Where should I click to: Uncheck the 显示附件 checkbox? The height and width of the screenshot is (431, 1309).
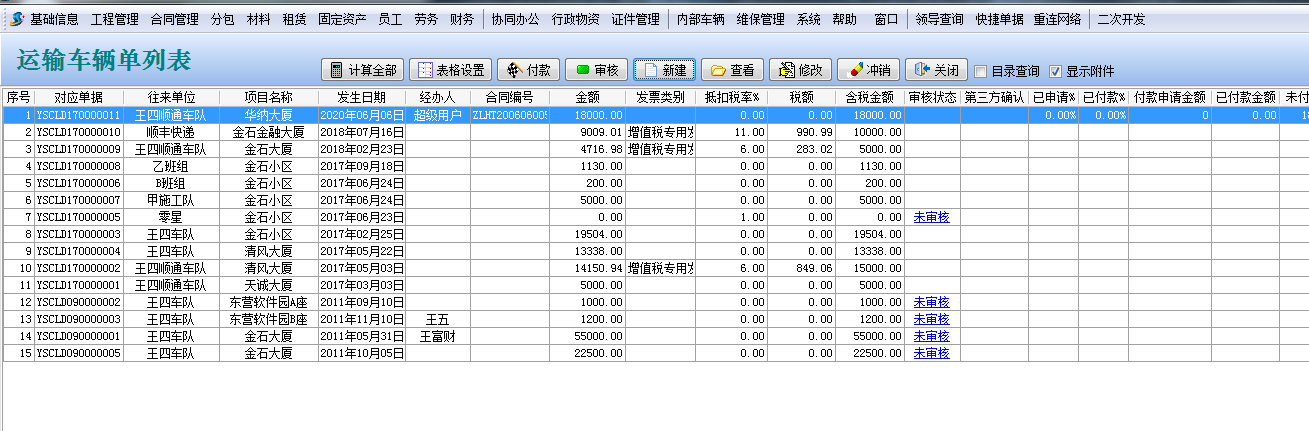(x=1055, y=71)
